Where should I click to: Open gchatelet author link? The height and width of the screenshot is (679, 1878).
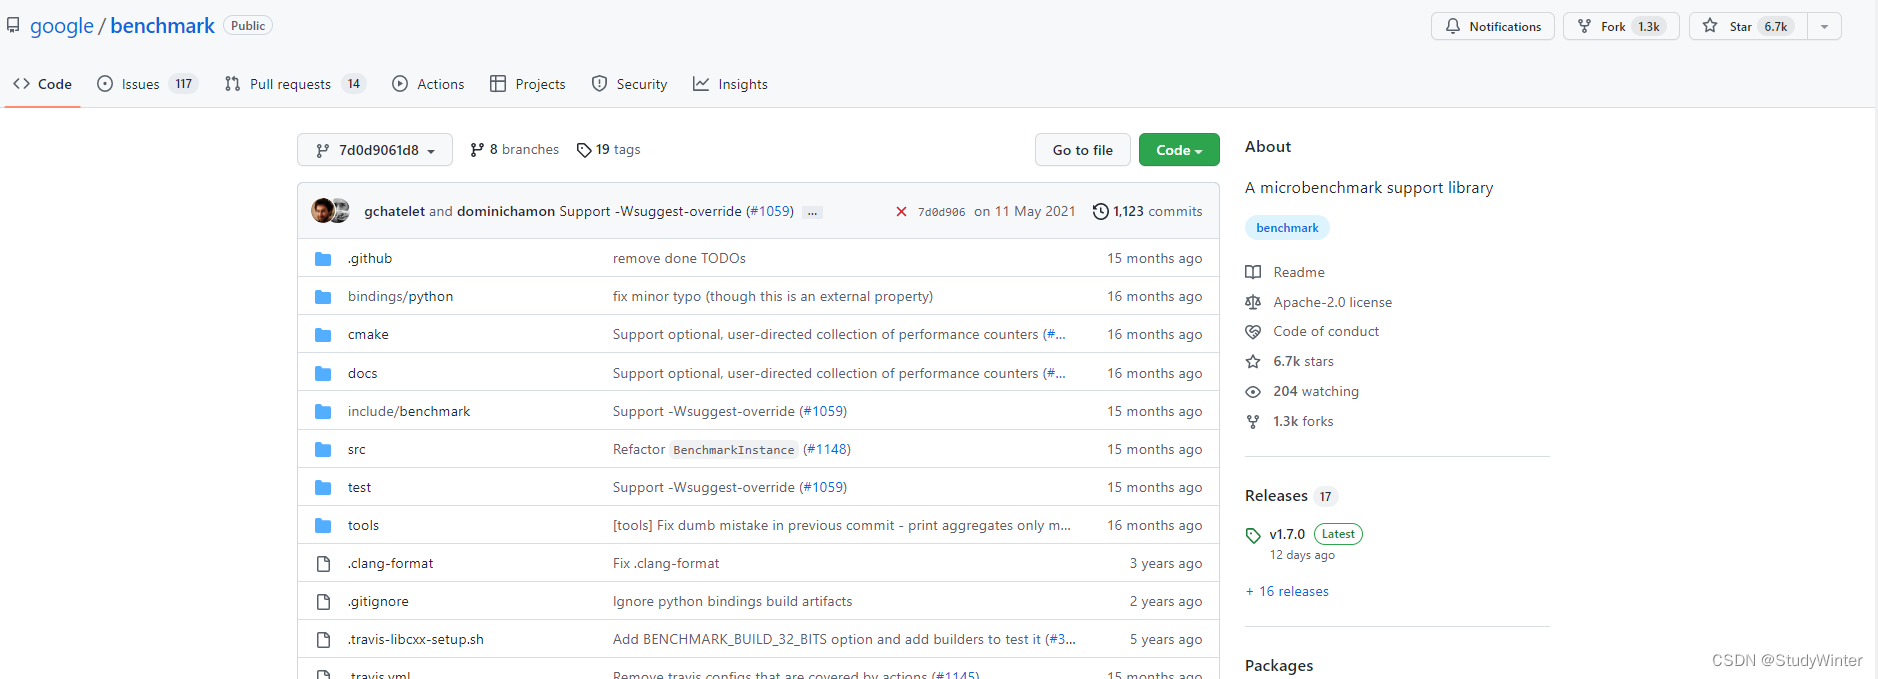[394, 211]
